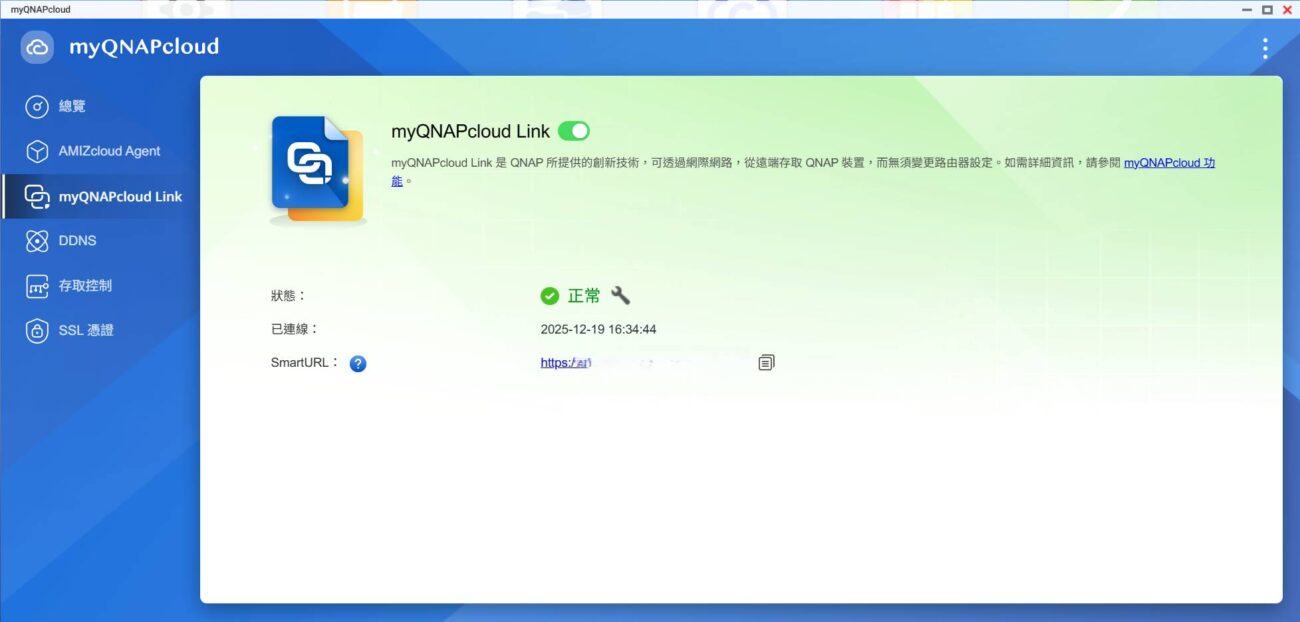Open the DDNS section
Image resolution: width=1300 pixels, height=622 pixels.
point(77,241)
